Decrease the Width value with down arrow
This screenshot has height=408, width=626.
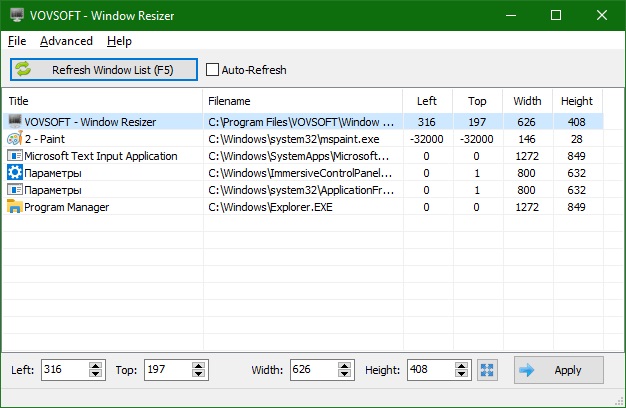[x=344, y=374]
